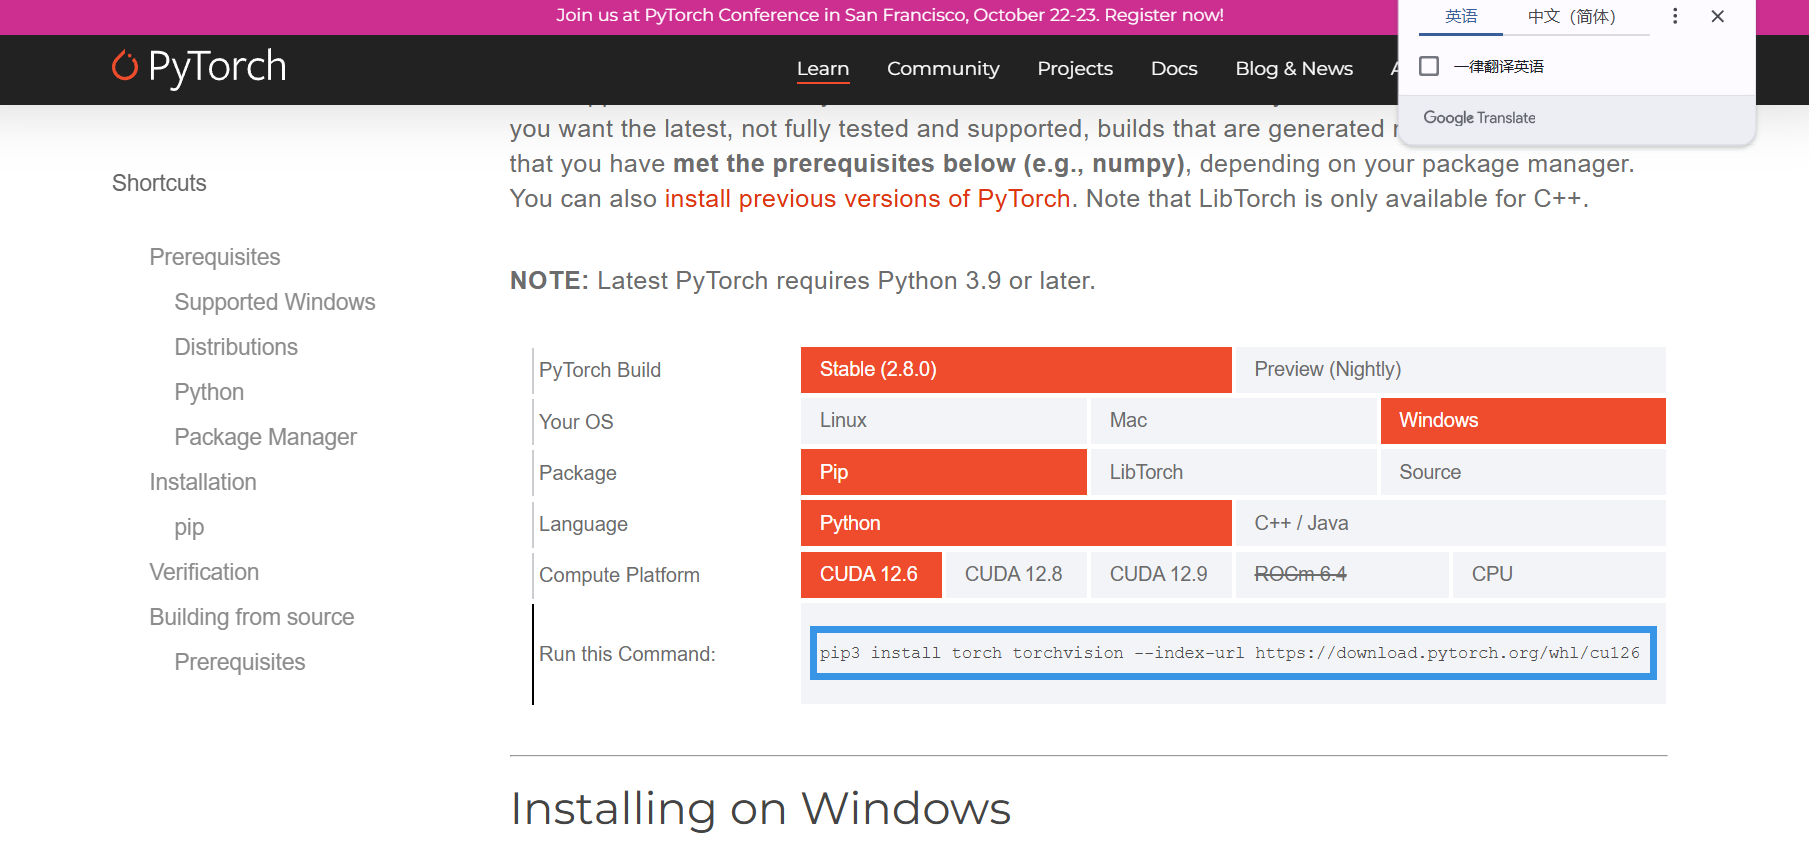Choose Linux as your OS
The height and width of the screenshot is (844, 1809).
(x=944, y=421)
